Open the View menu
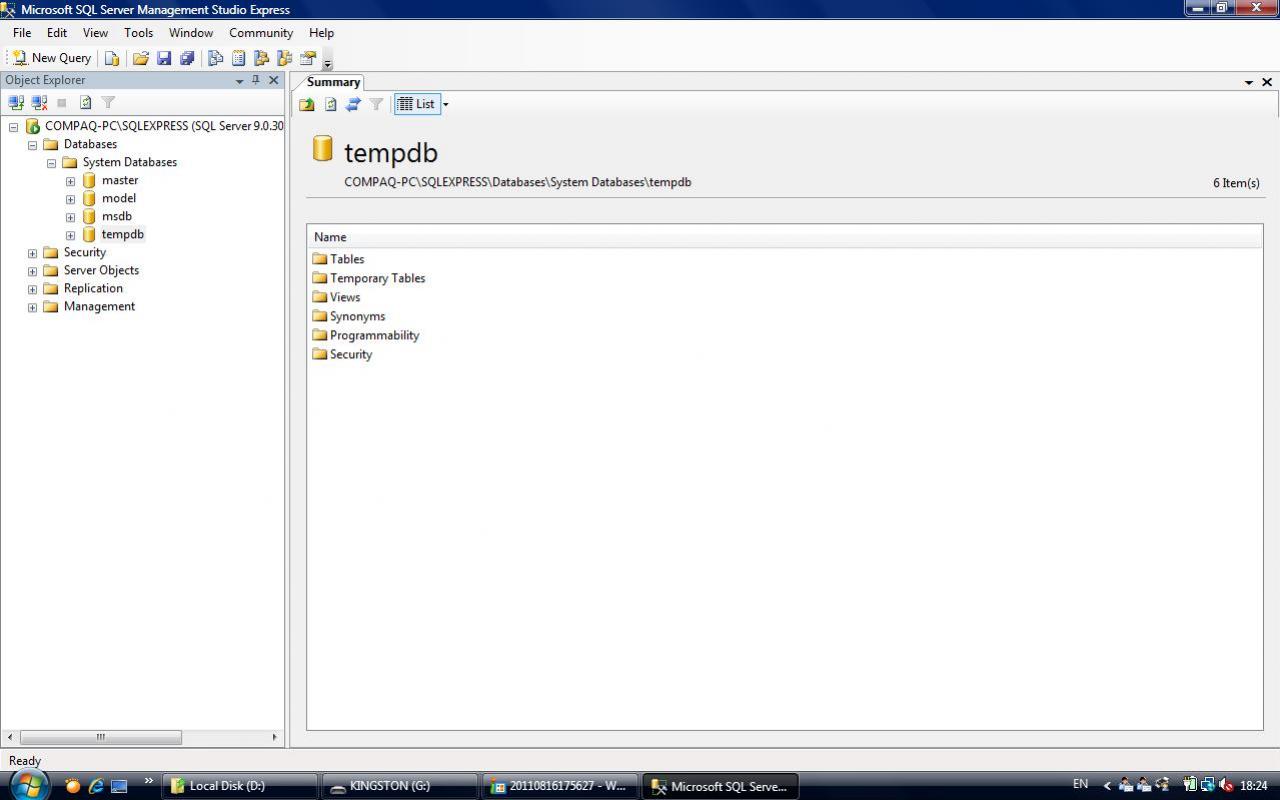This screenshot has height=800, width=1280. (95, 33)
